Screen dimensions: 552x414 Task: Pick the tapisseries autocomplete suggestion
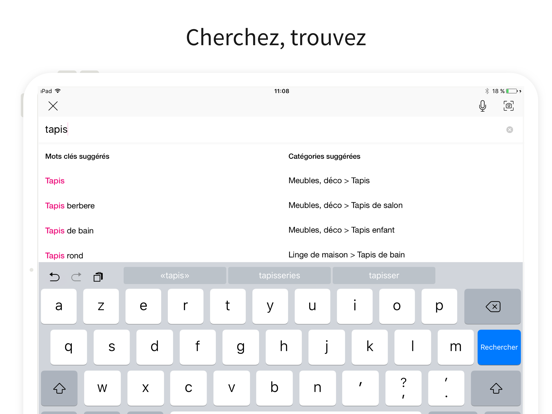(279, 275)
